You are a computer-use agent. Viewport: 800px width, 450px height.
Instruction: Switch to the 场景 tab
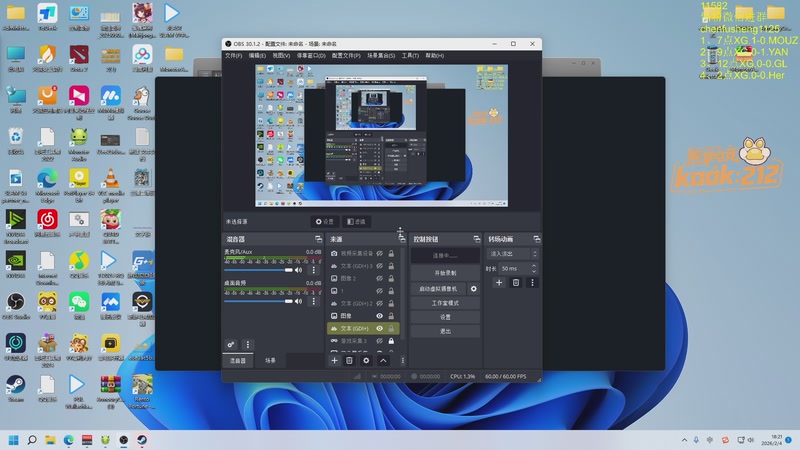pos(270,360)
